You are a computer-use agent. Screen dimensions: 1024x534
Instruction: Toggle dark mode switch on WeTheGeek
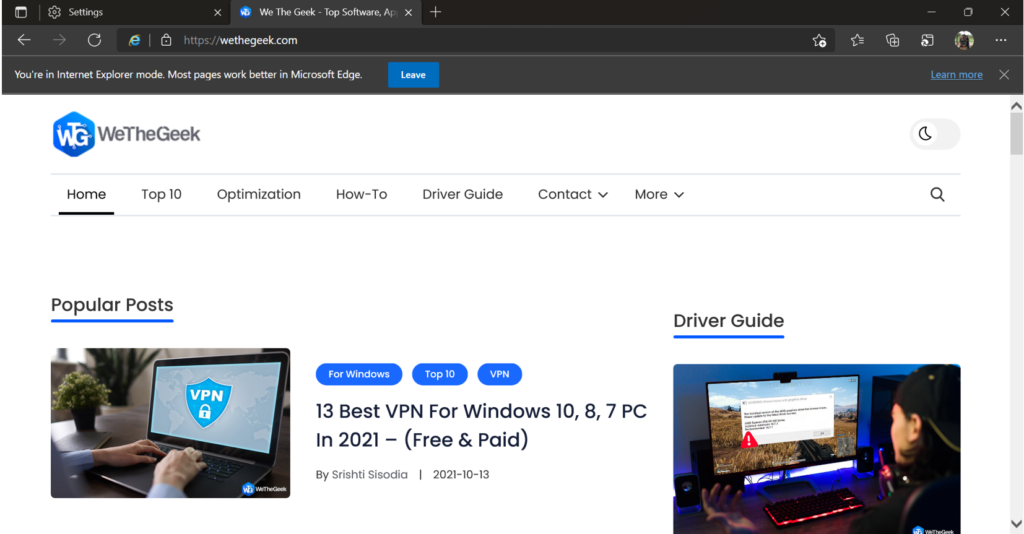click(935, 134)
